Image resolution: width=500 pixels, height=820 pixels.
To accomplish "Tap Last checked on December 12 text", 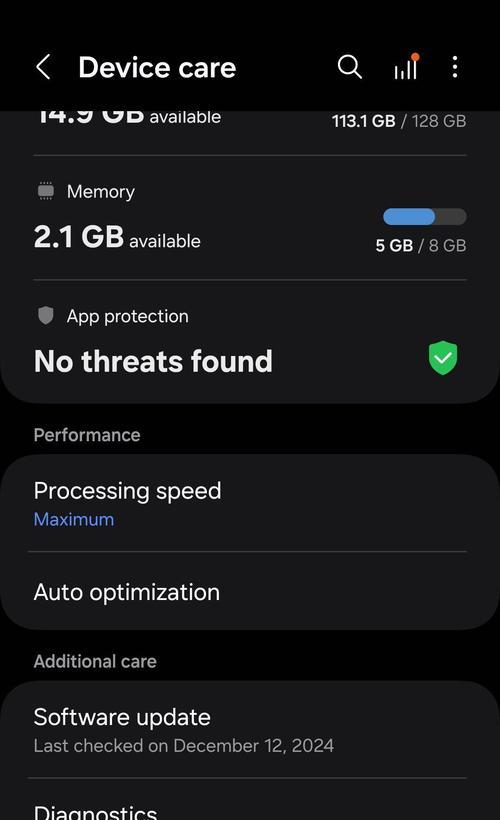I will 184,745.
